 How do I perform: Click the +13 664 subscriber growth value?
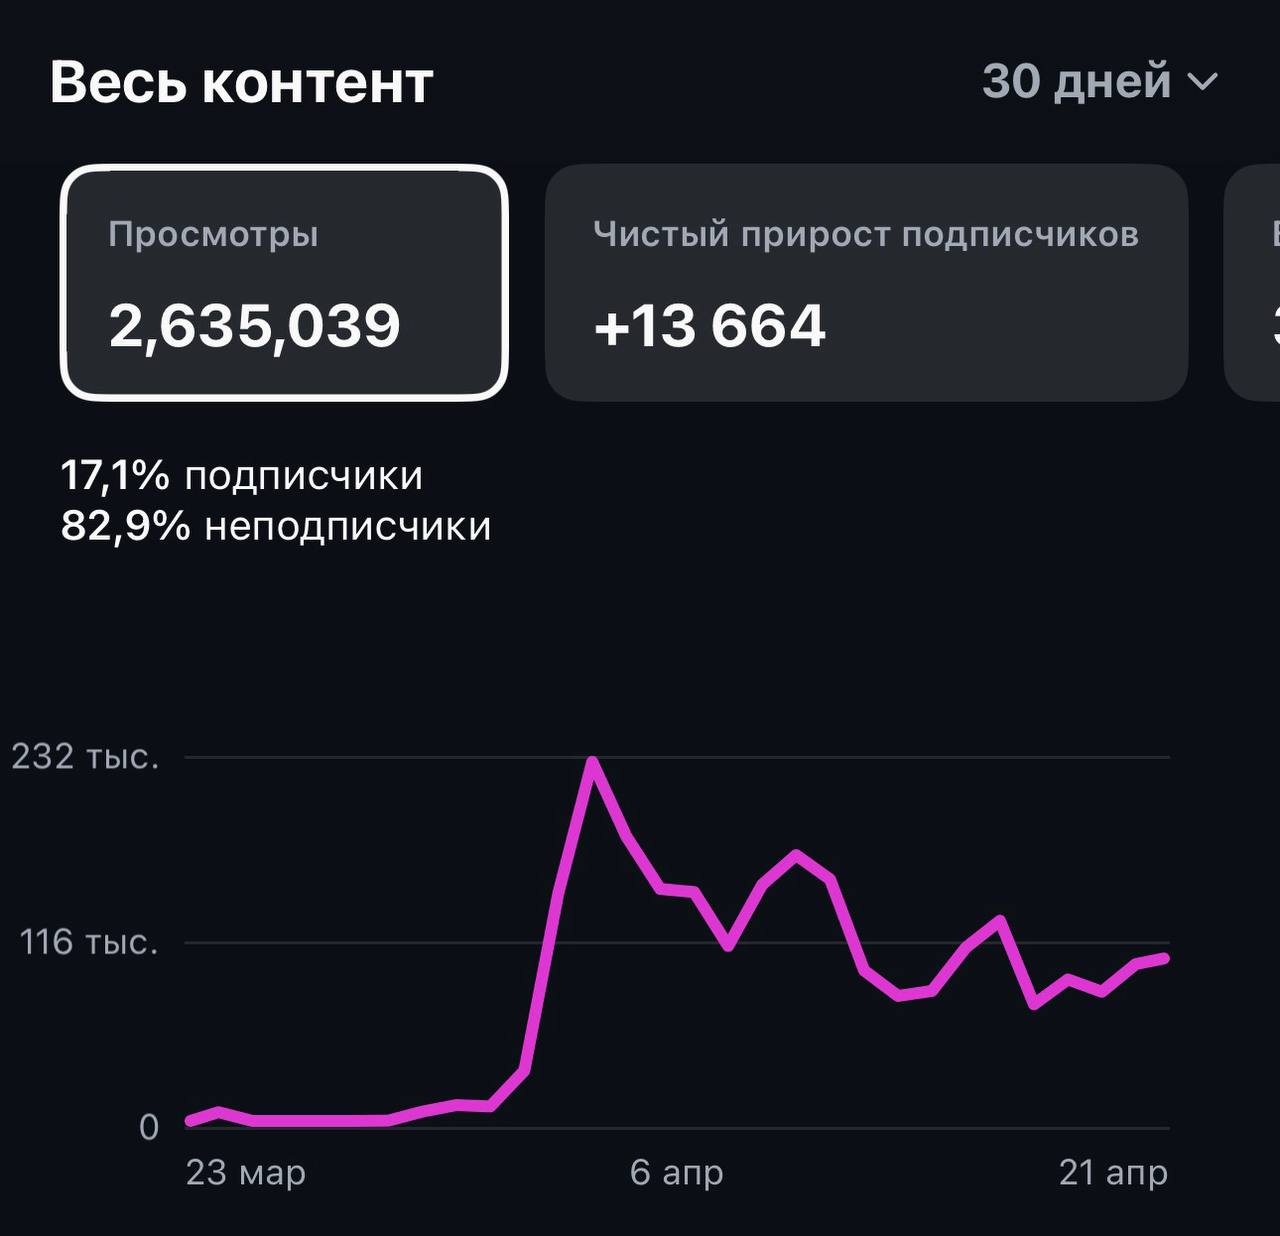pyautogui.click(x=710, y=326)
